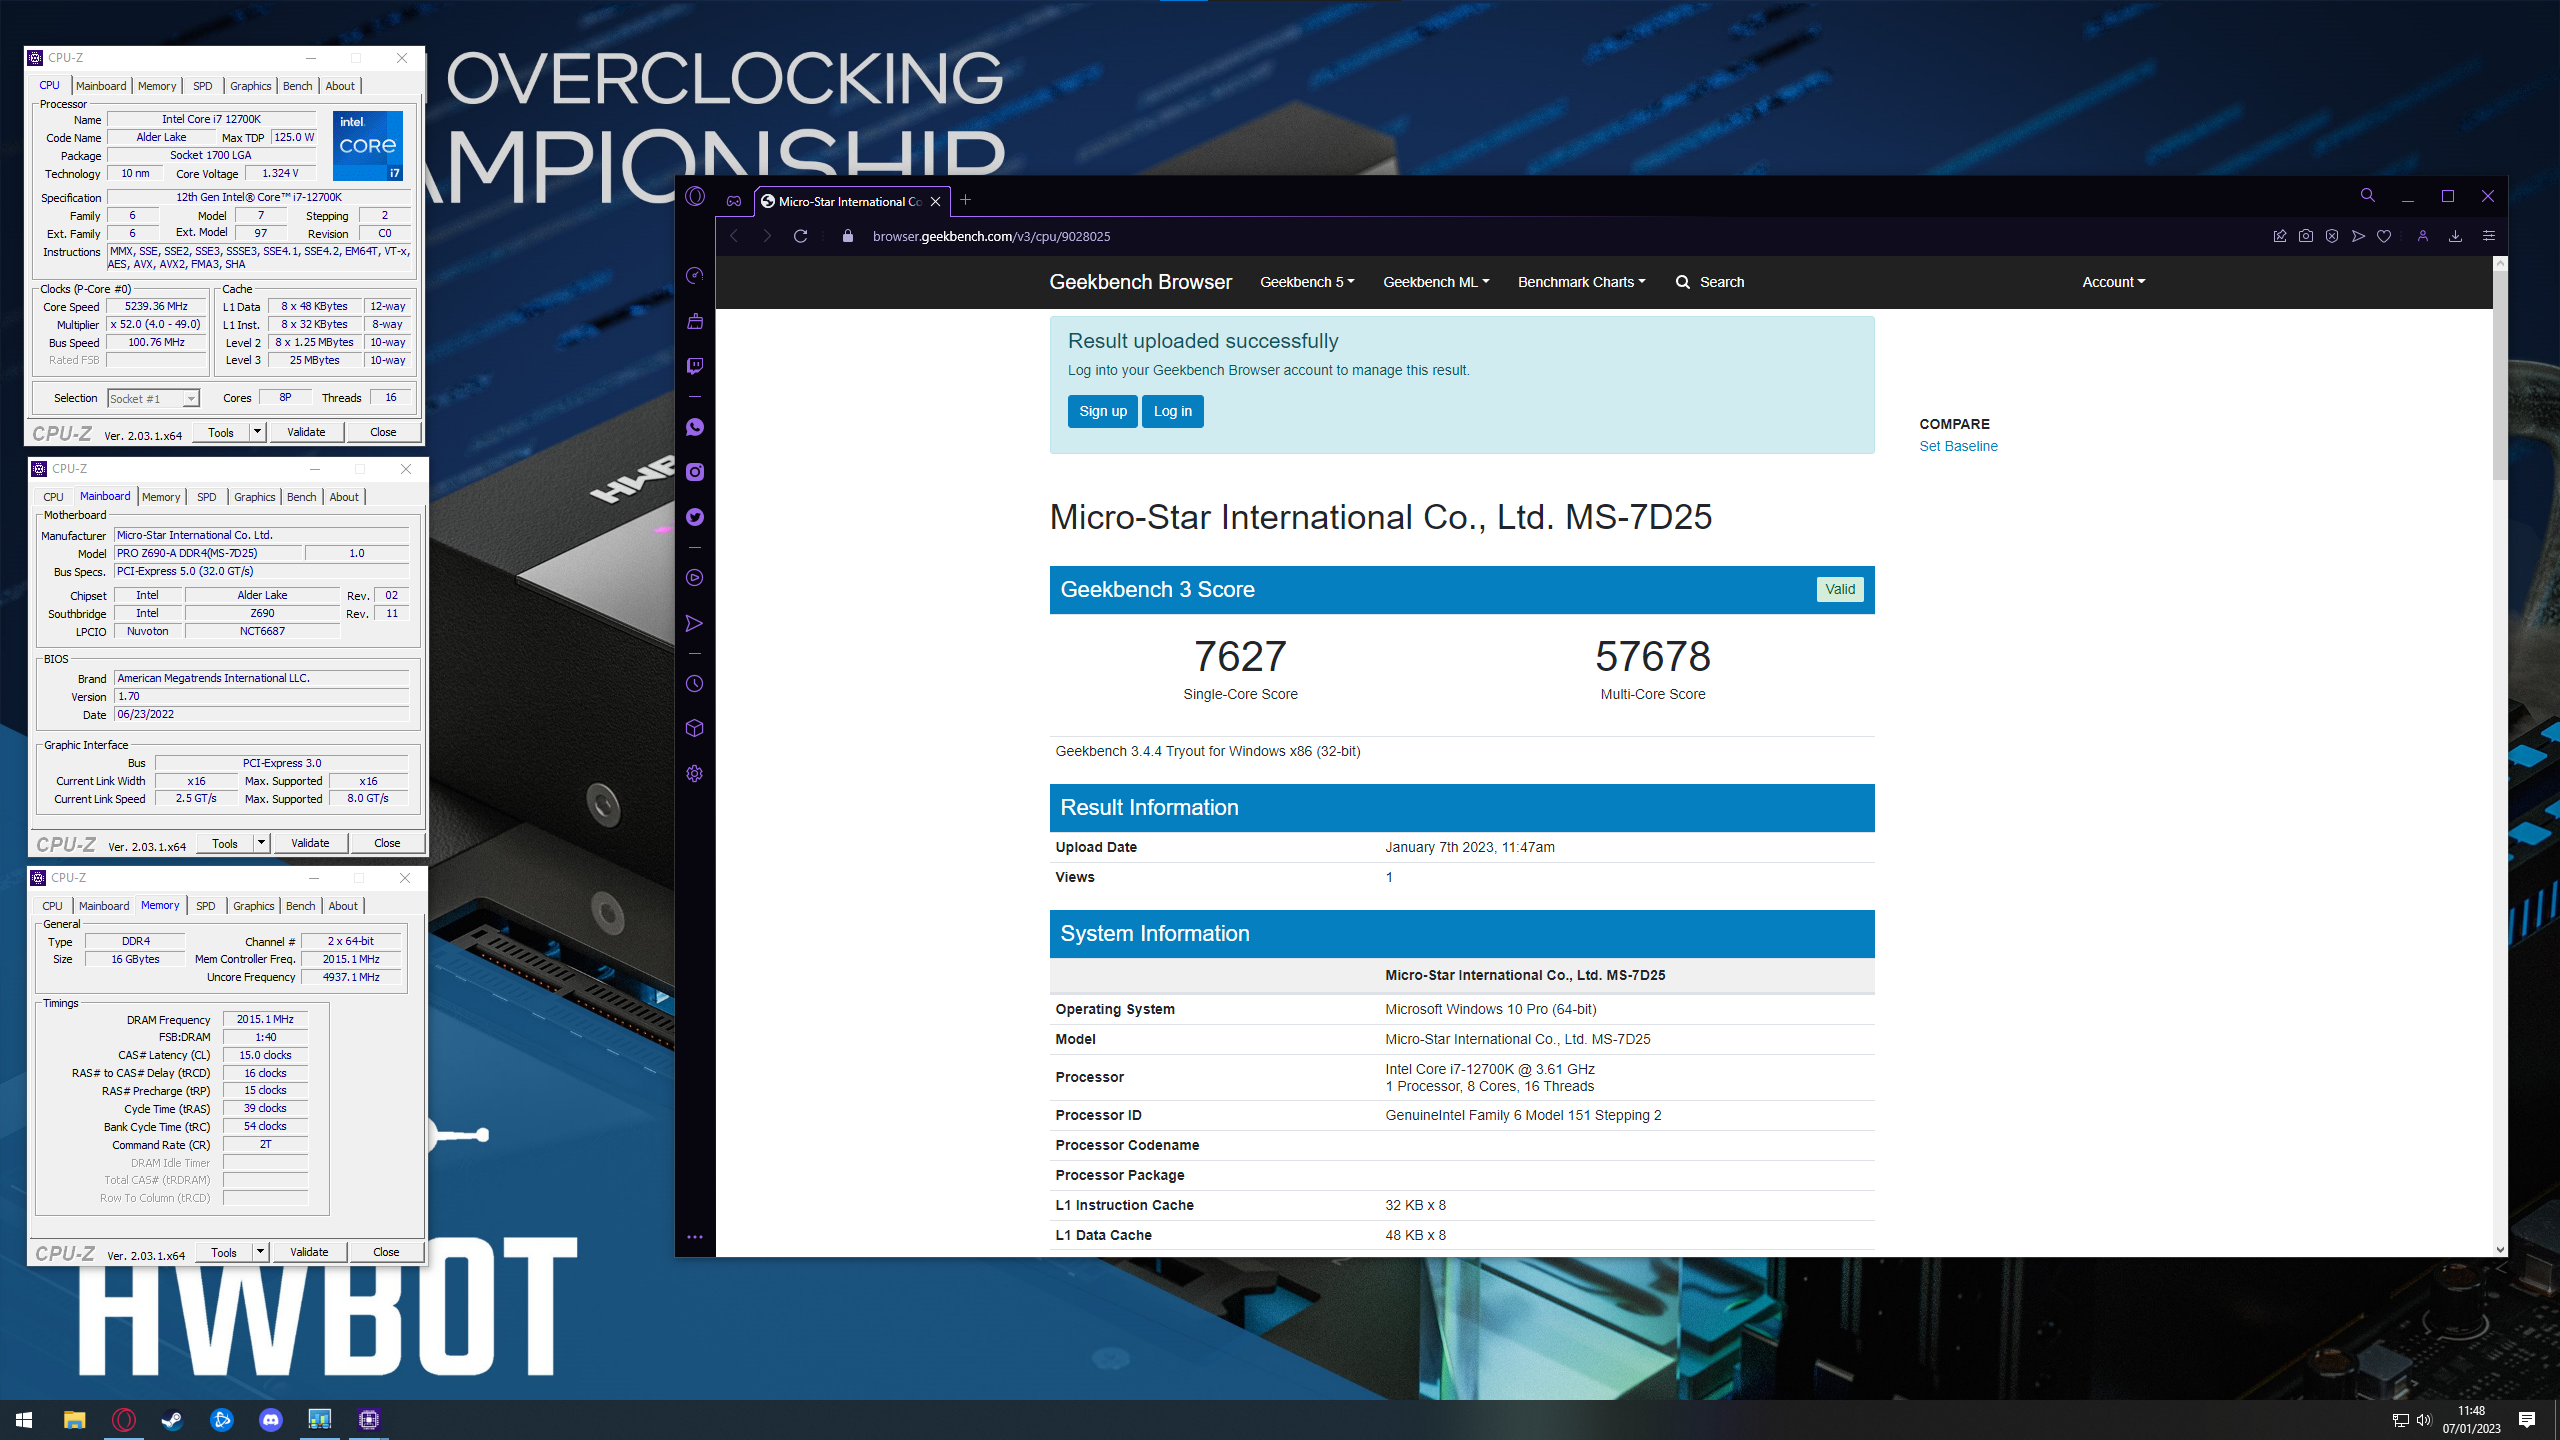This screenshot has width=2560, height=1440.
Task: Expand the Benchmark Charts dropdown
Action: [x=1581, y=282]
